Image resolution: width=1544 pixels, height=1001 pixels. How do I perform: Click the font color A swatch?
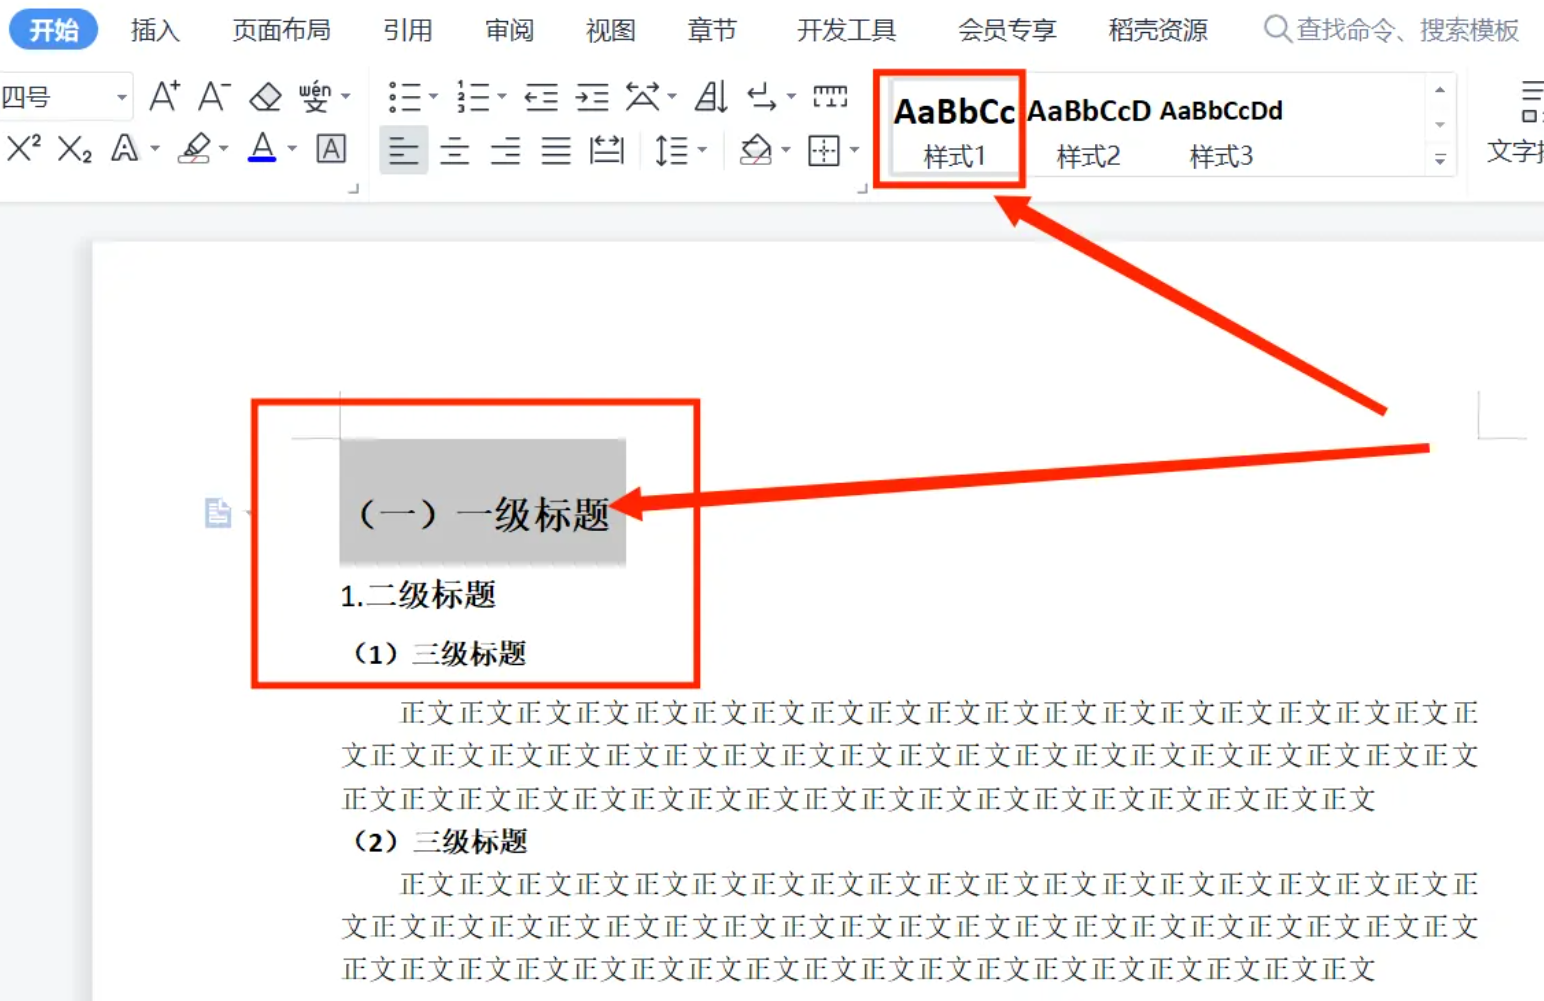(262, 148)
